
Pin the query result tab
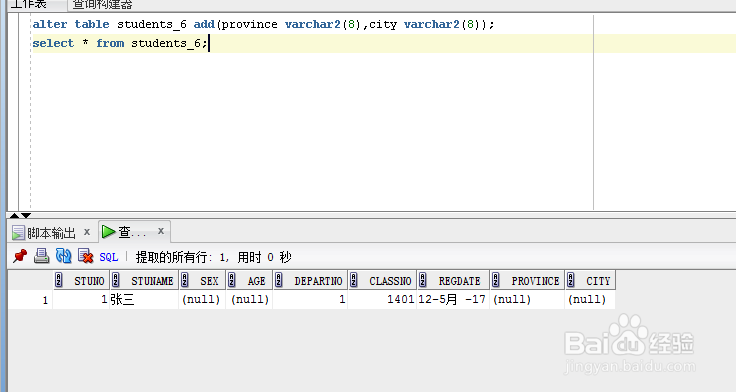coord(20,256)
